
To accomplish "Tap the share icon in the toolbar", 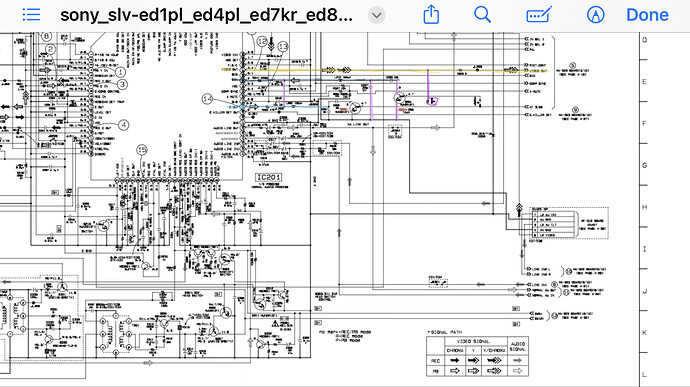I will tap(431, 15).
